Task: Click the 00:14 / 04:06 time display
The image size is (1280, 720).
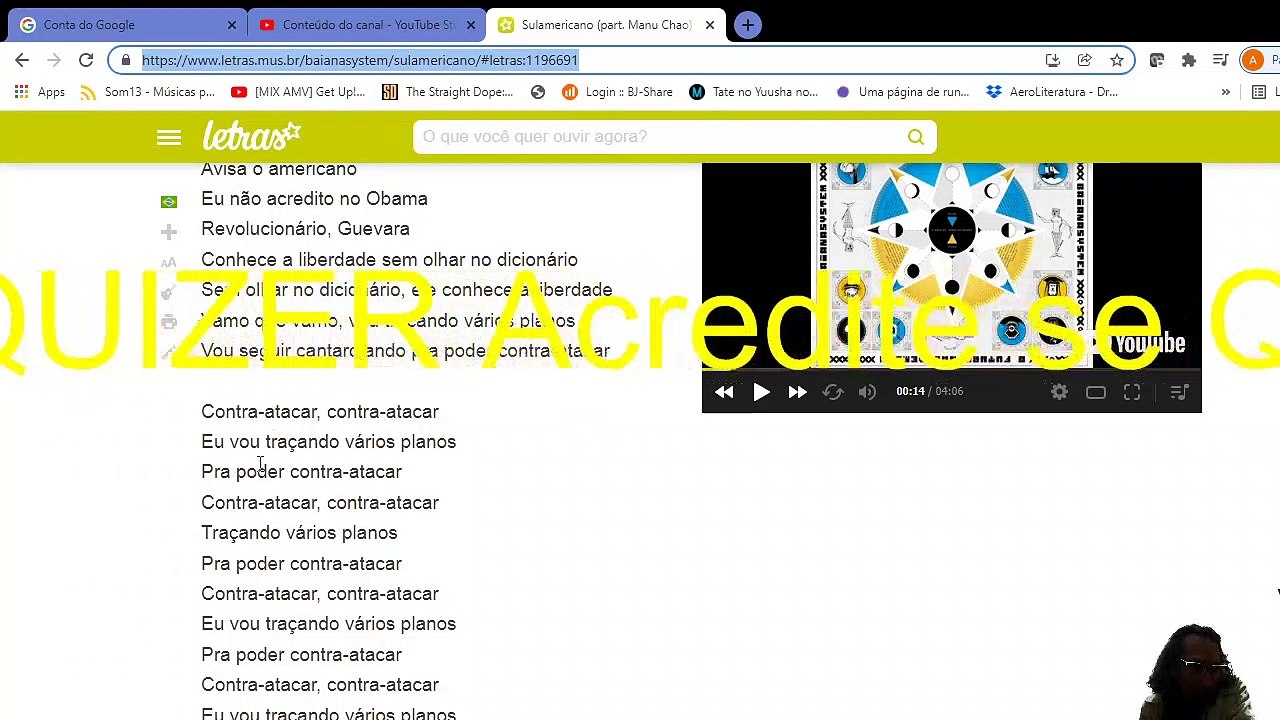Action: pos(929,392)
